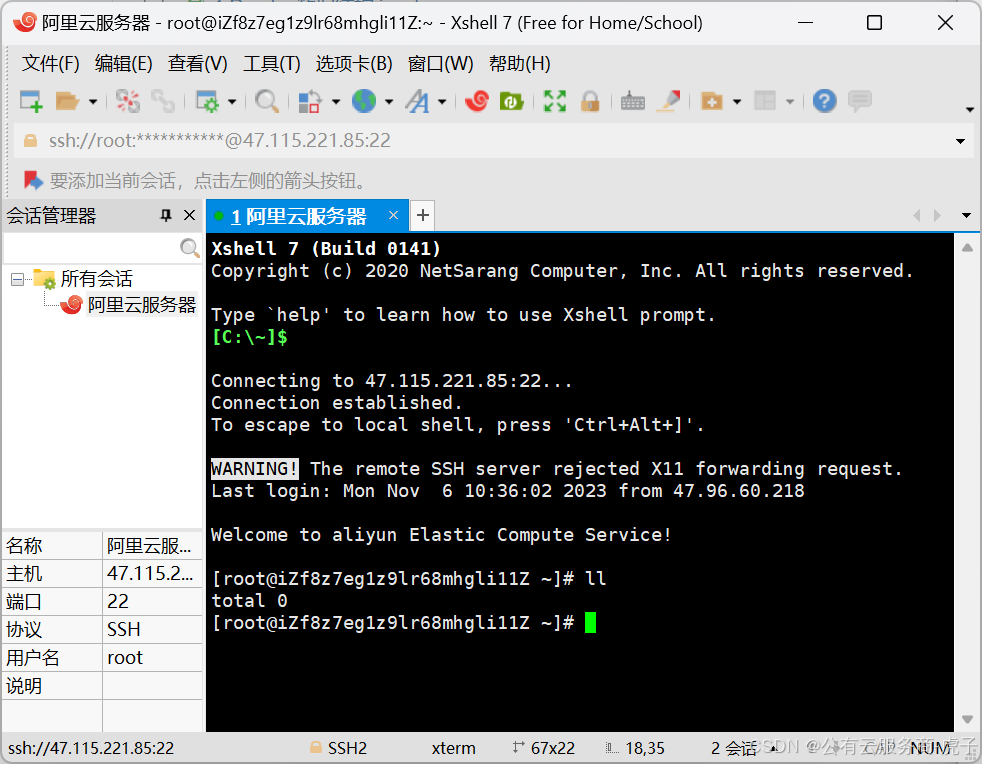Click the 协议 value SSH

(x=152, y=629)
